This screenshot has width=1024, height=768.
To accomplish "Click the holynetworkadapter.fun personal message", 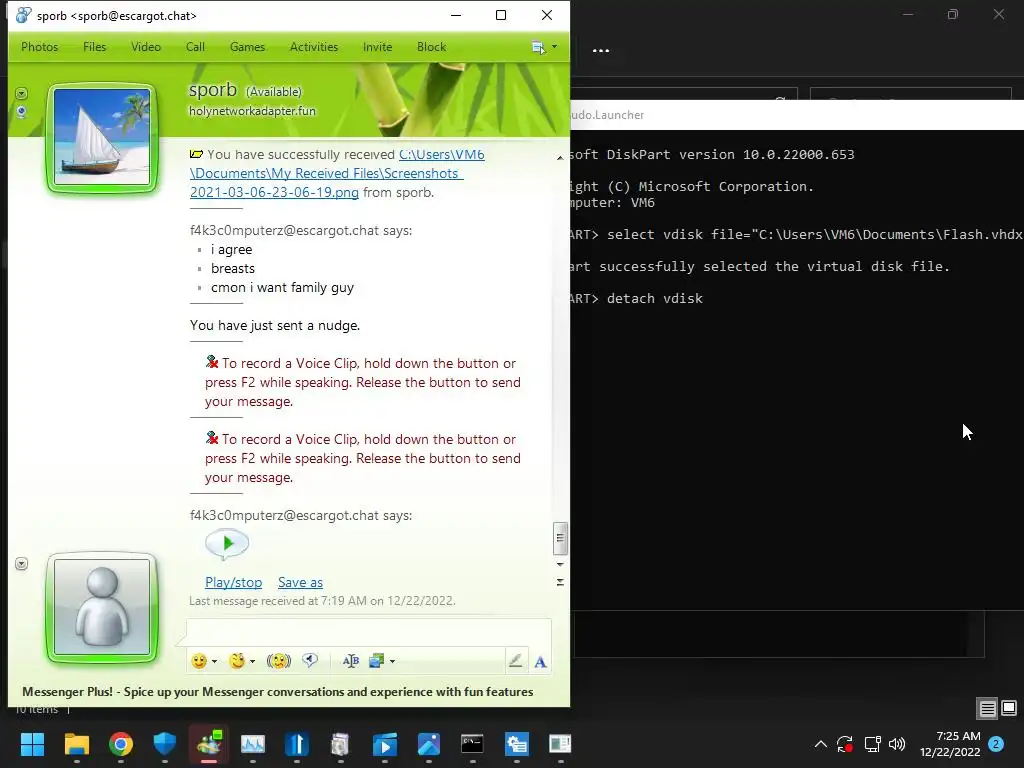I will [252, 111].
